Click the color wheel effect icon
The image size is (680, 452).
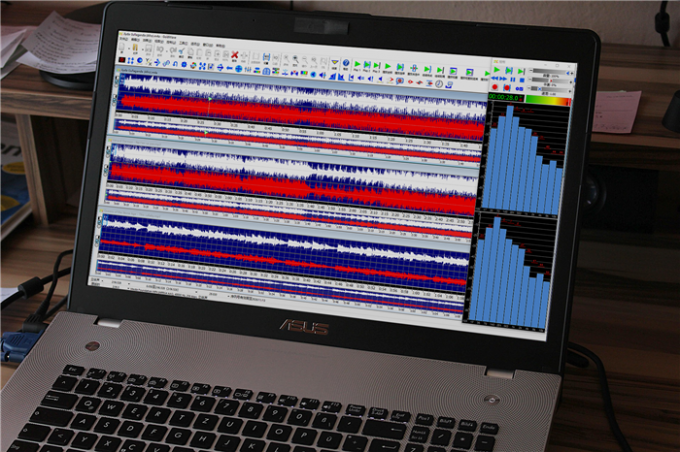[193, 65]
